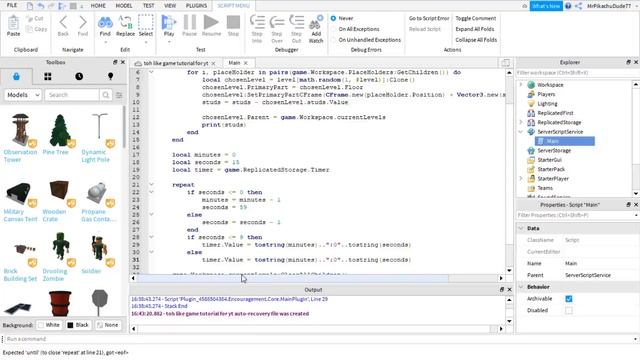
Task: Toggle the Disabled checkbox
Action: coord(569,311)
